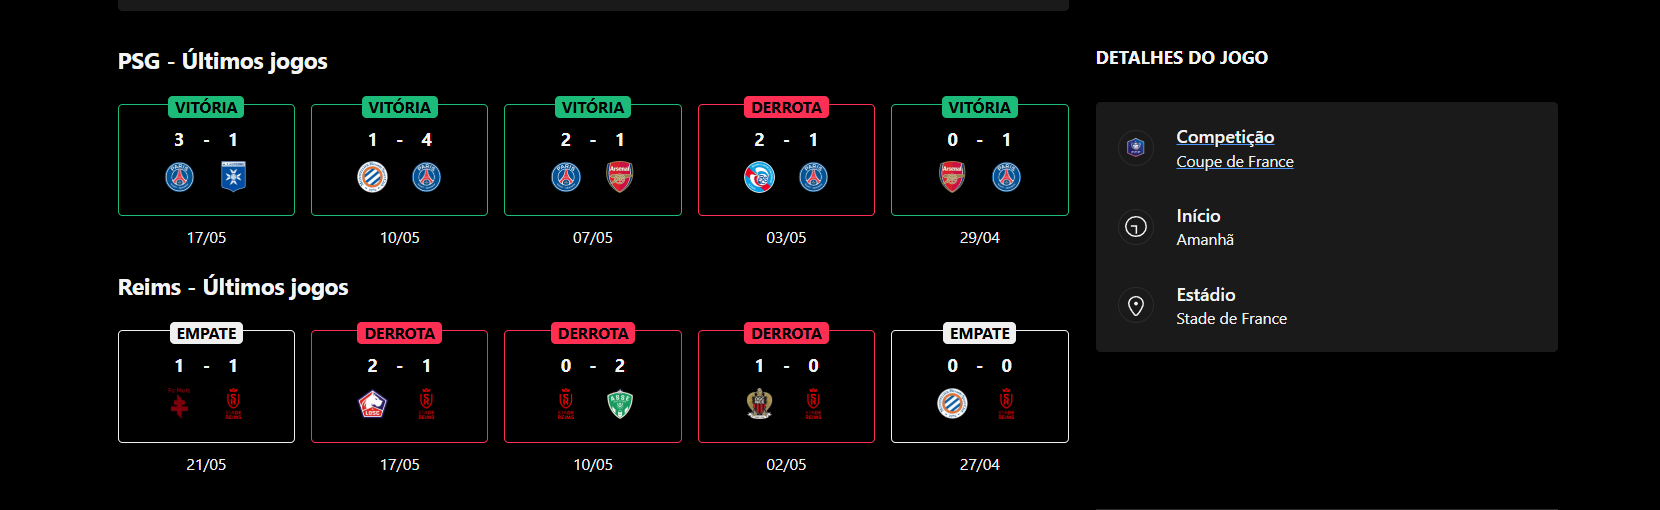Viewport: 1660px width, 510px height.
Task: Open PSG's 3 - 1 win card from 17/05
Action: (206, 160)
